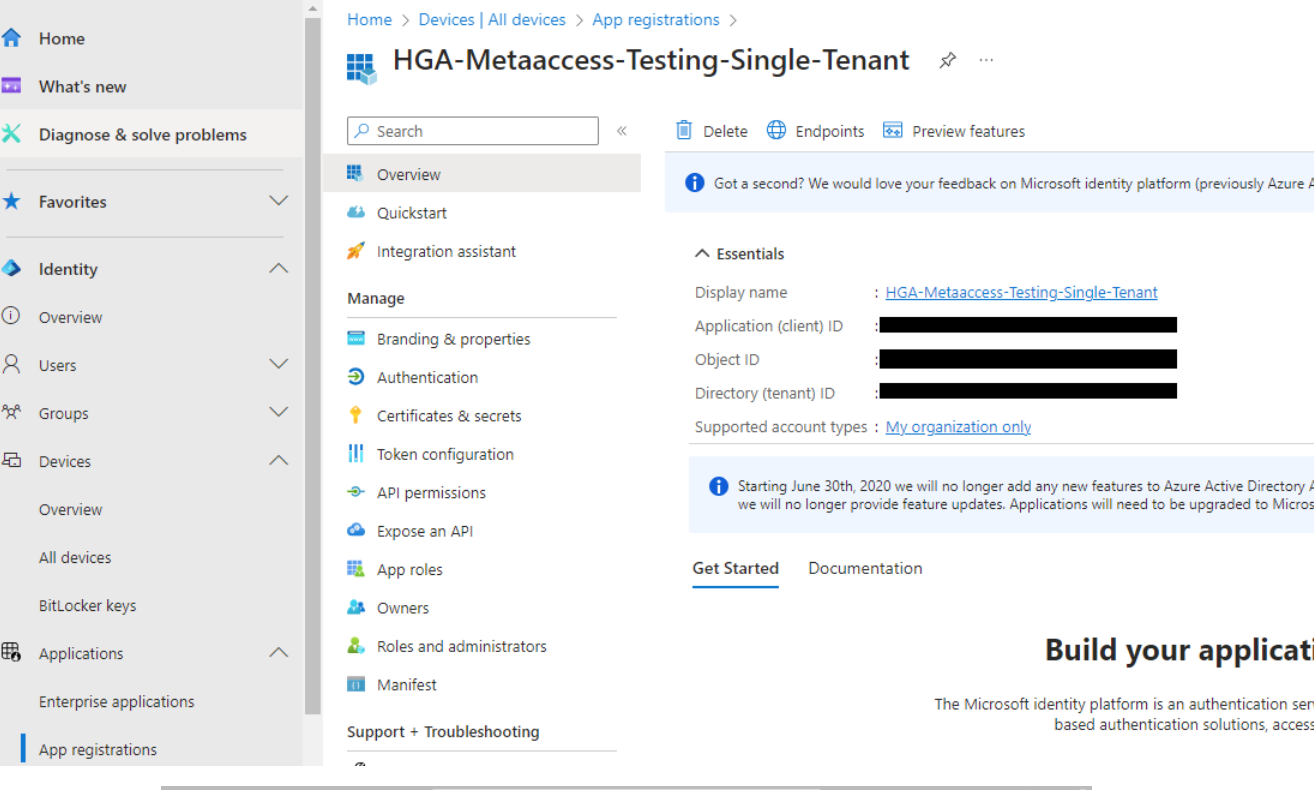Click the Manifest icon
This screenshot has width=1314, height=790.
[x=355, y=684]
